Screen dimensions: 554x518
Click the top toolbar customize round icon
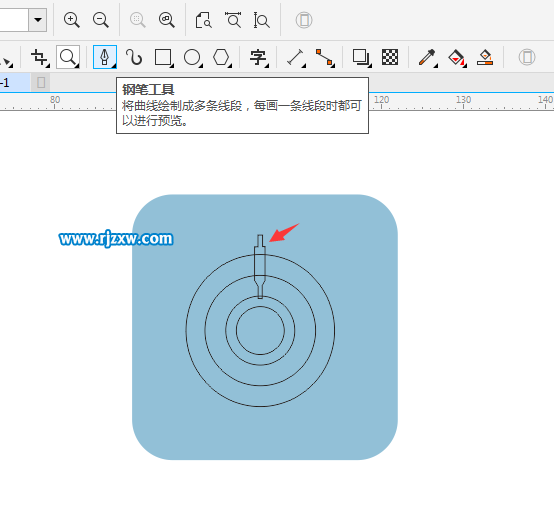(304, 20)
